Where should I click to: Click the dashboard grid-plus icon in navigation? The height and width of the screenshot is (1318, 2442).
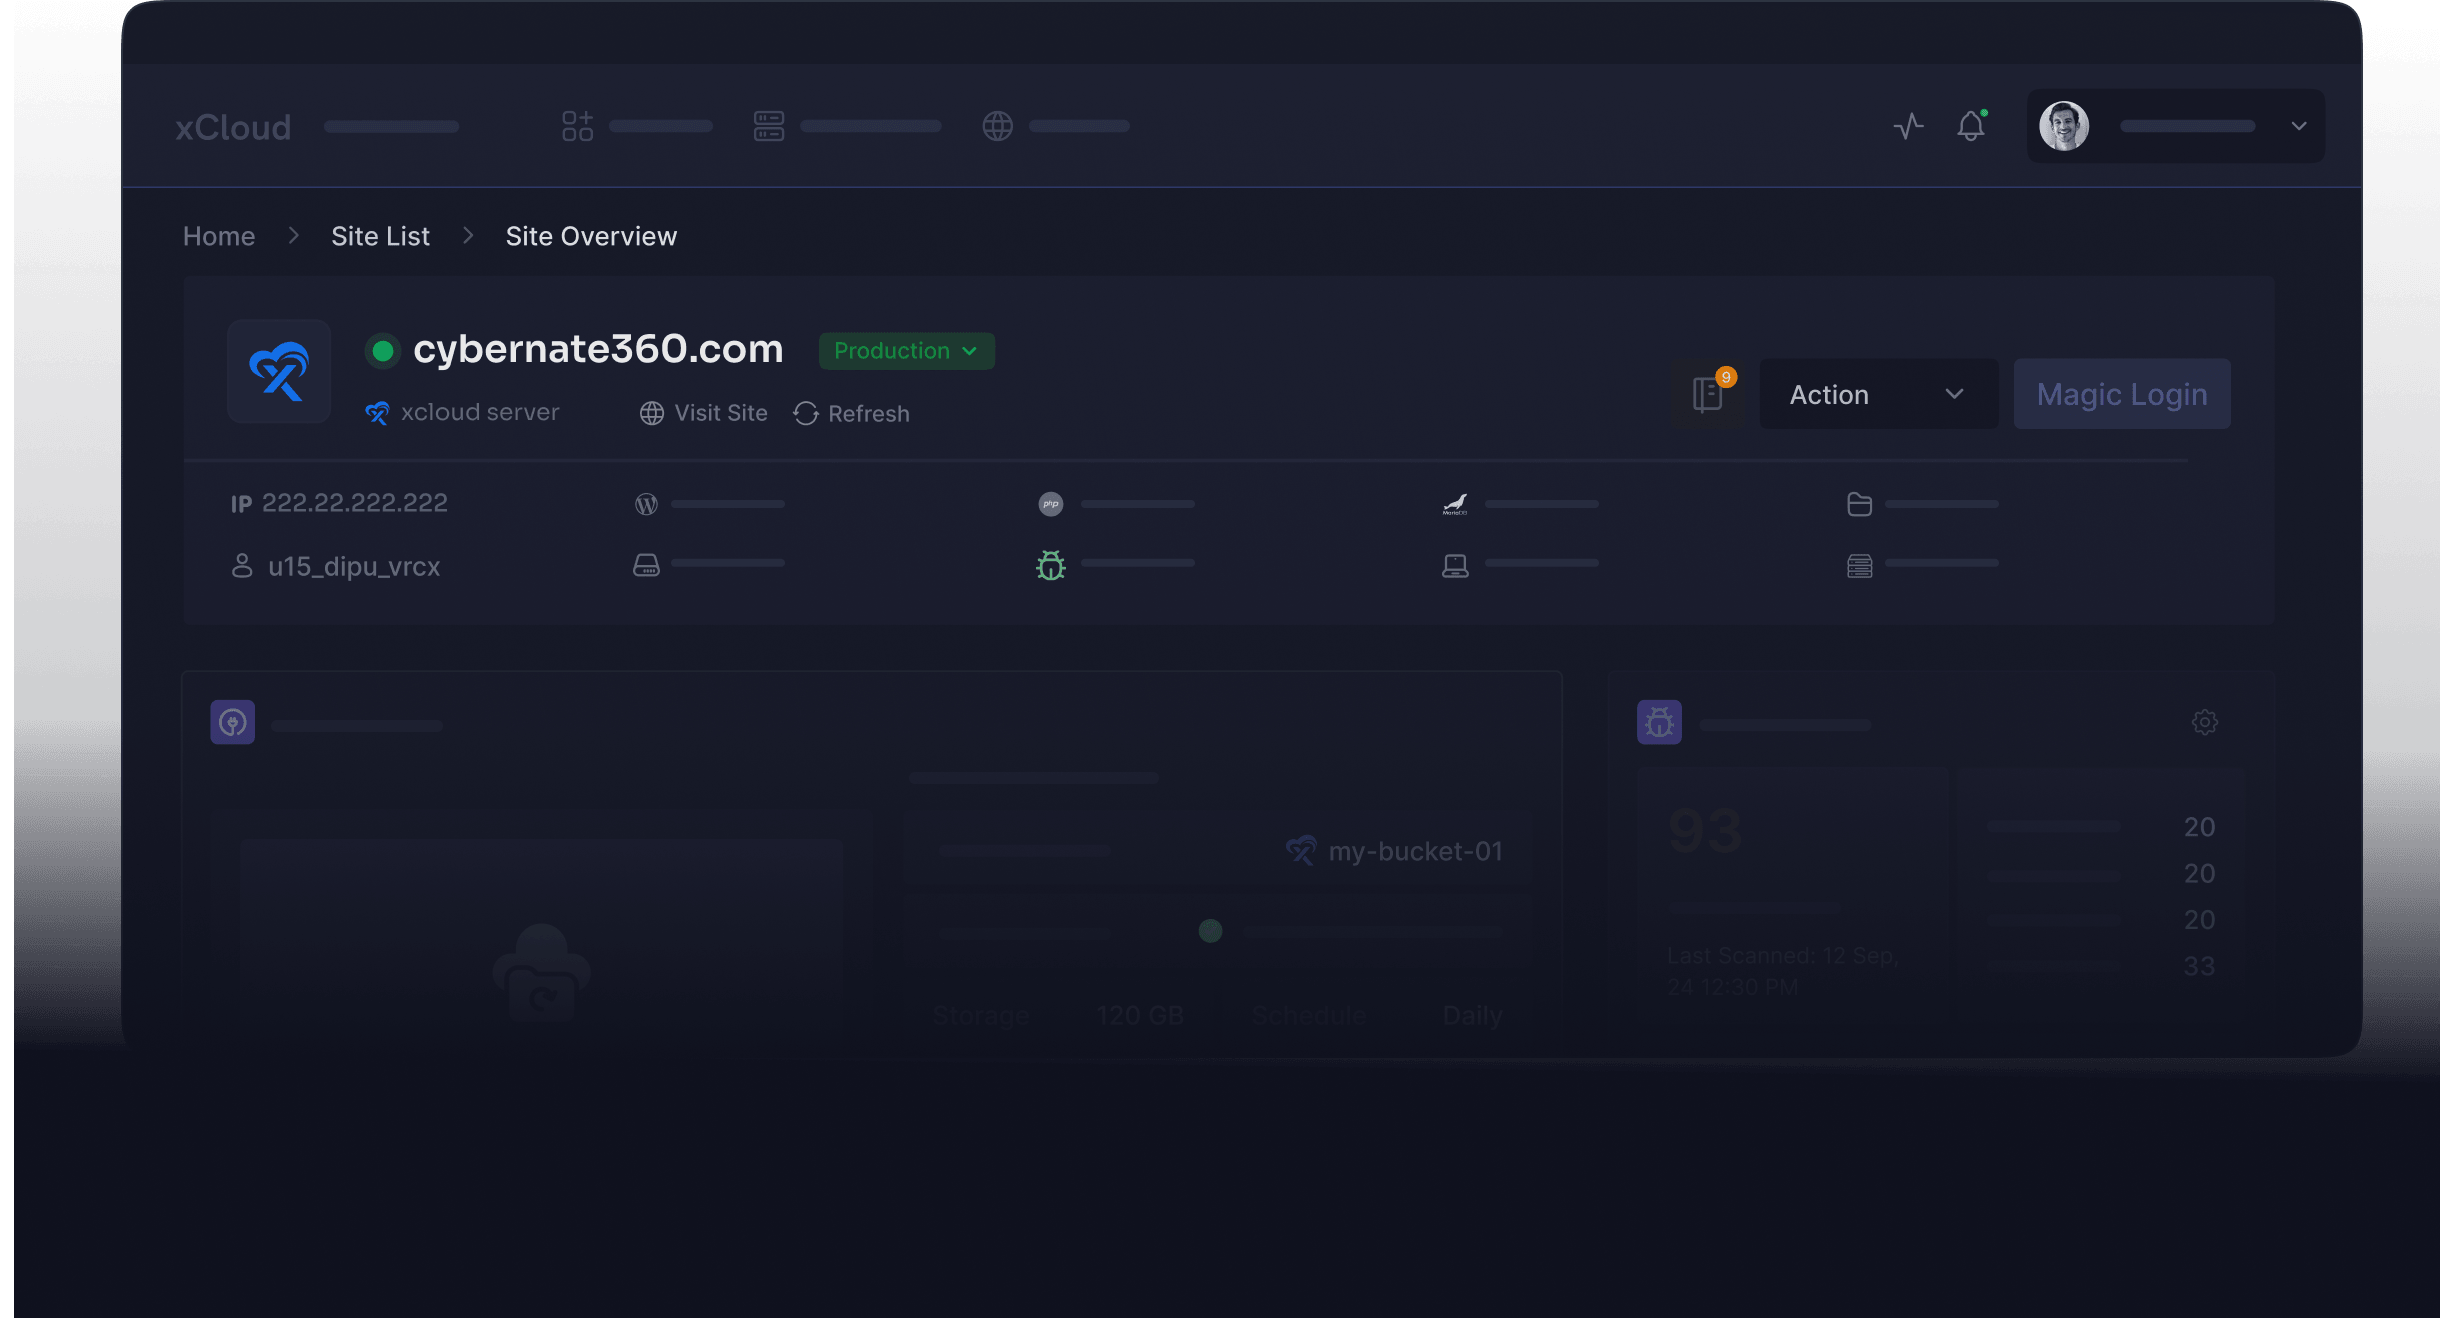(x=577, y=126)
